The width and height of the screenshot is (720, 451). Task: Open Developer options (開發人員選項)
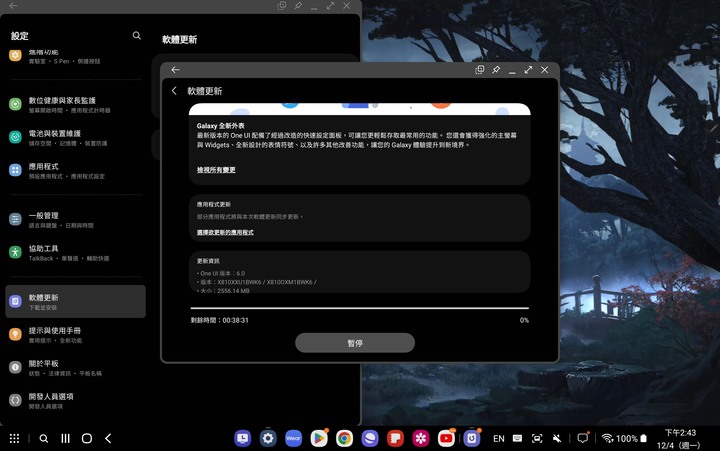(75, 401)
